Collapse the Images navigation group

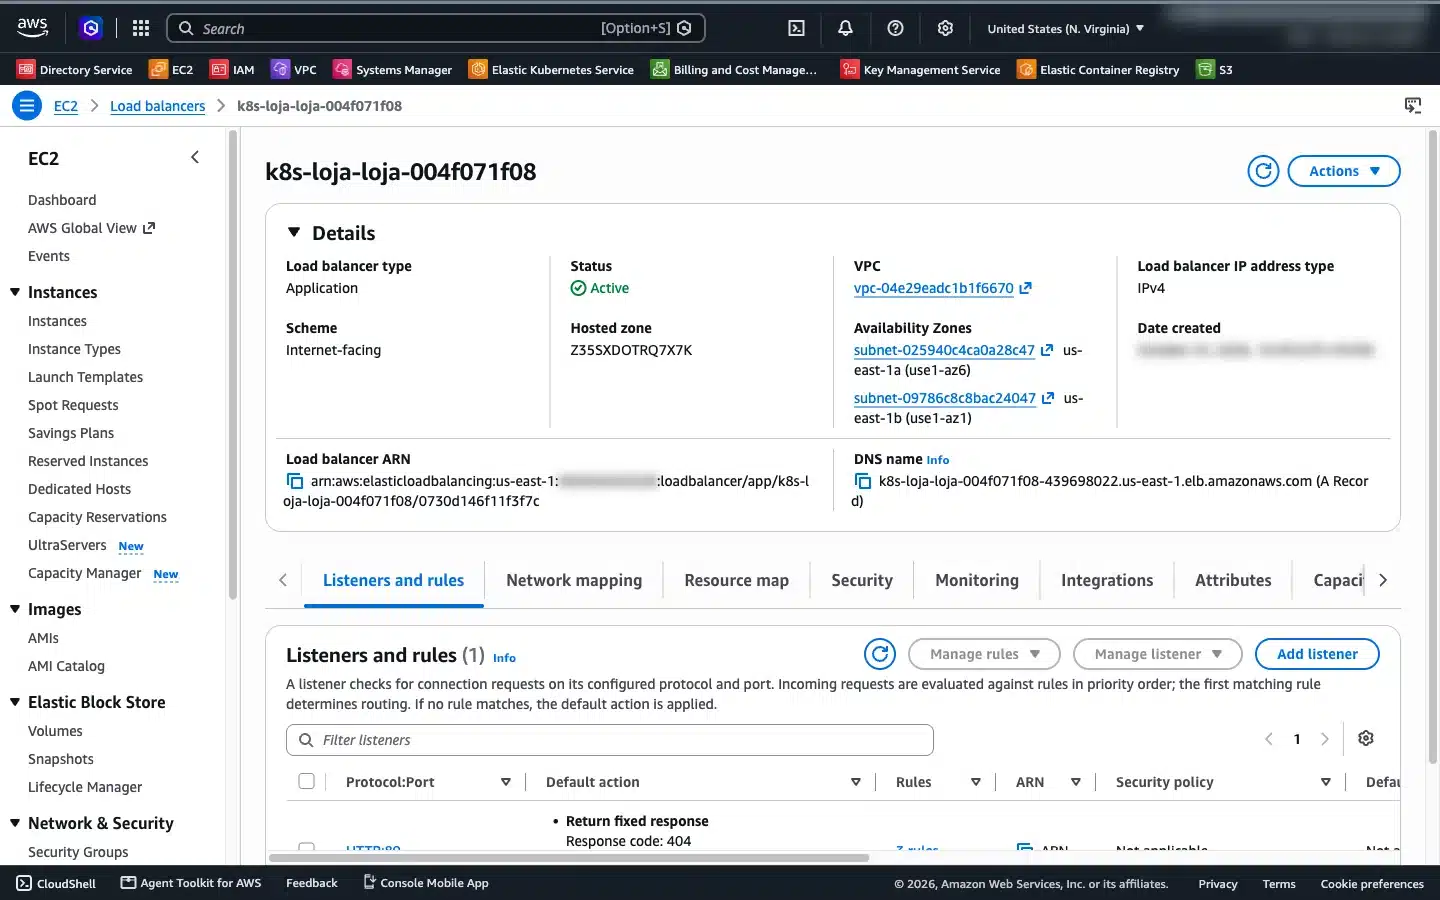pyautogui.click(x=15, y=609)
